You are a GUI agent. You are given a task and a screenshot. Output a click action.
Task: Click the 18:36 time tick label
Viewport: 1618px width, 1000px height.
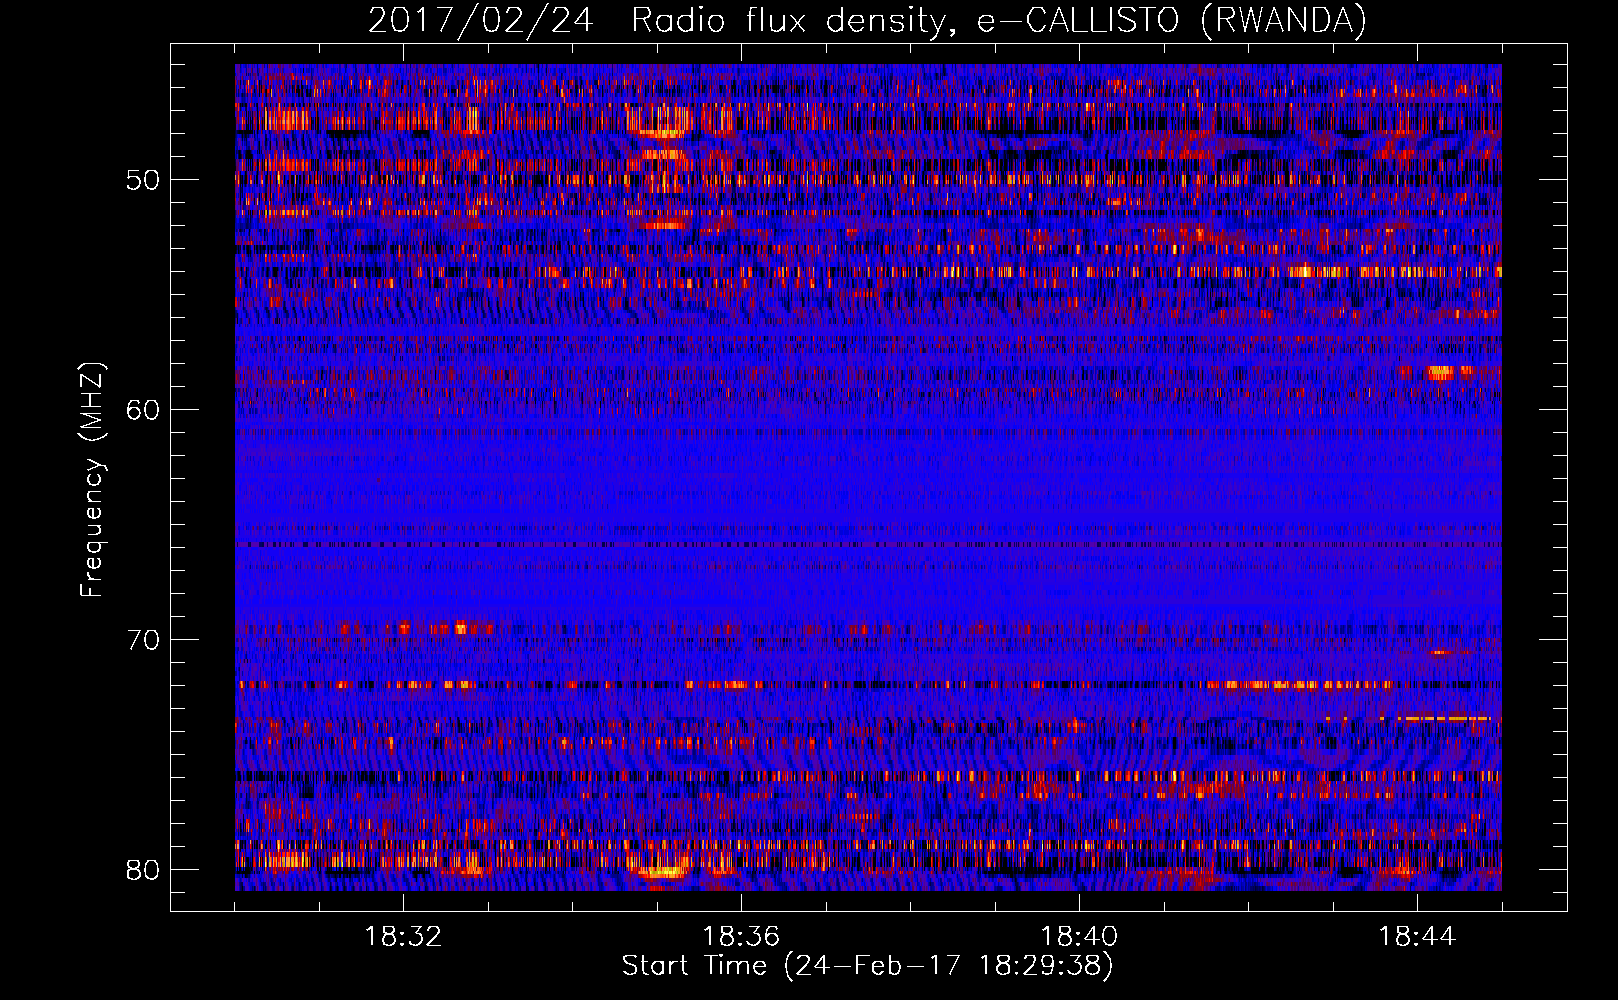pyautogui.click(x=741, y=937)
